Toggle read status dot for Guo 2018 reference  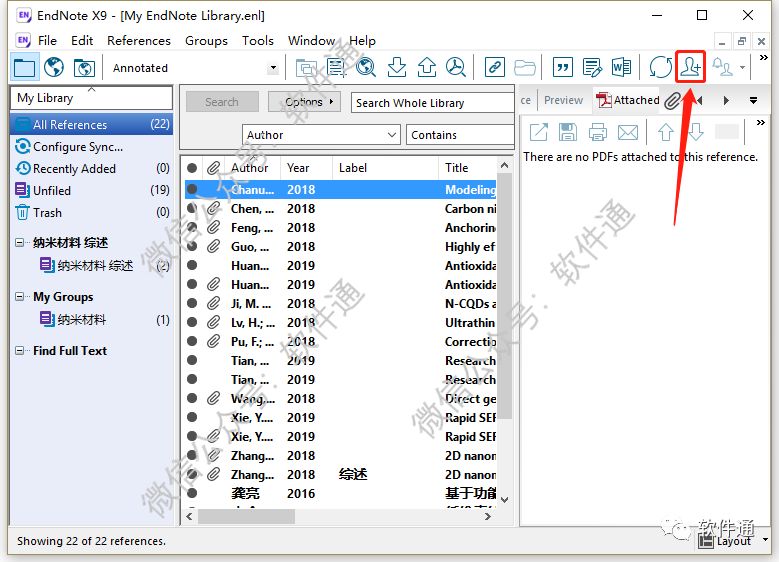click(192, 246)
